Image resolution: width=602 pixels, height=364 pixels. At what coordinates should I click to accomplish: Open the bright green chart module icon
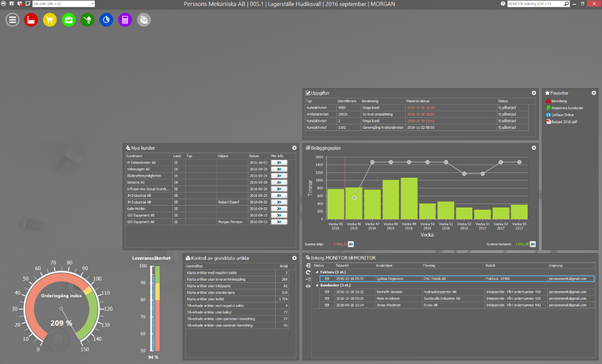coord(69,20)
